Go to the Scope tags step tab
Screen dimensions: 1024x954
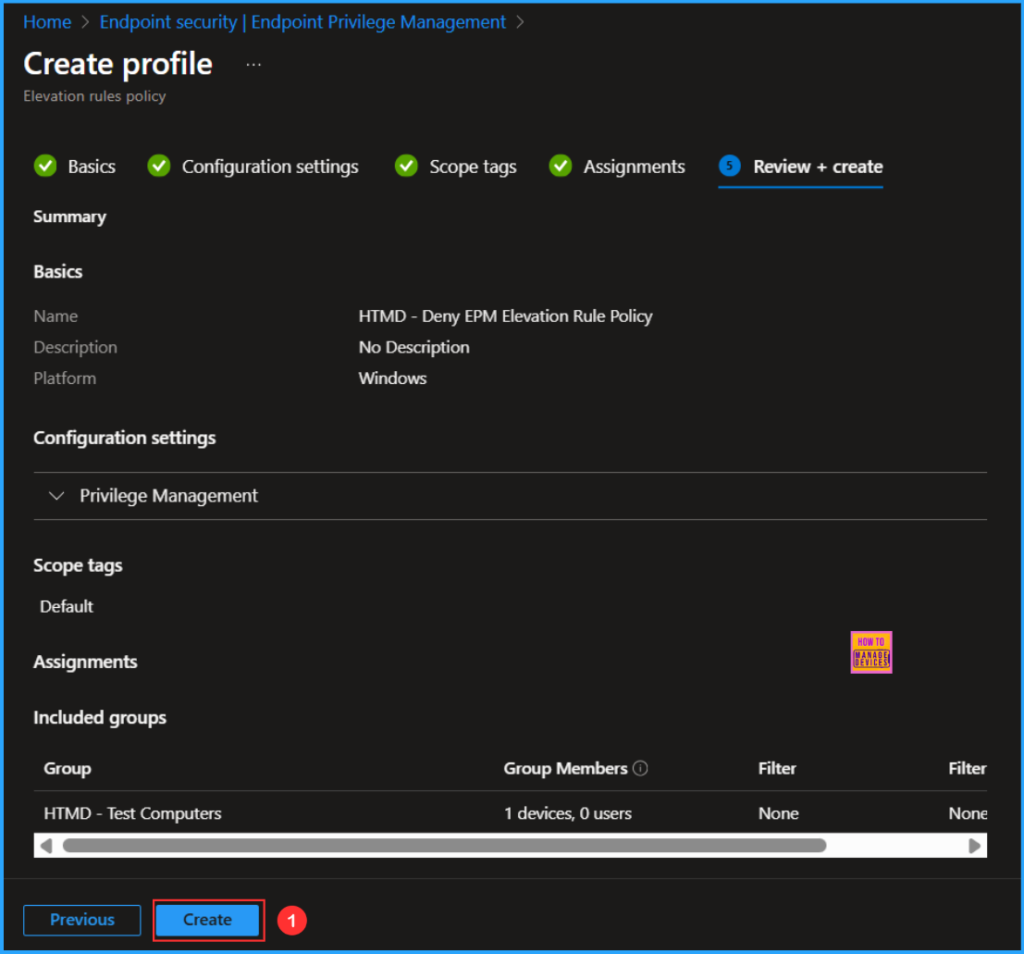pyautogui.click(x=473, y=167)
